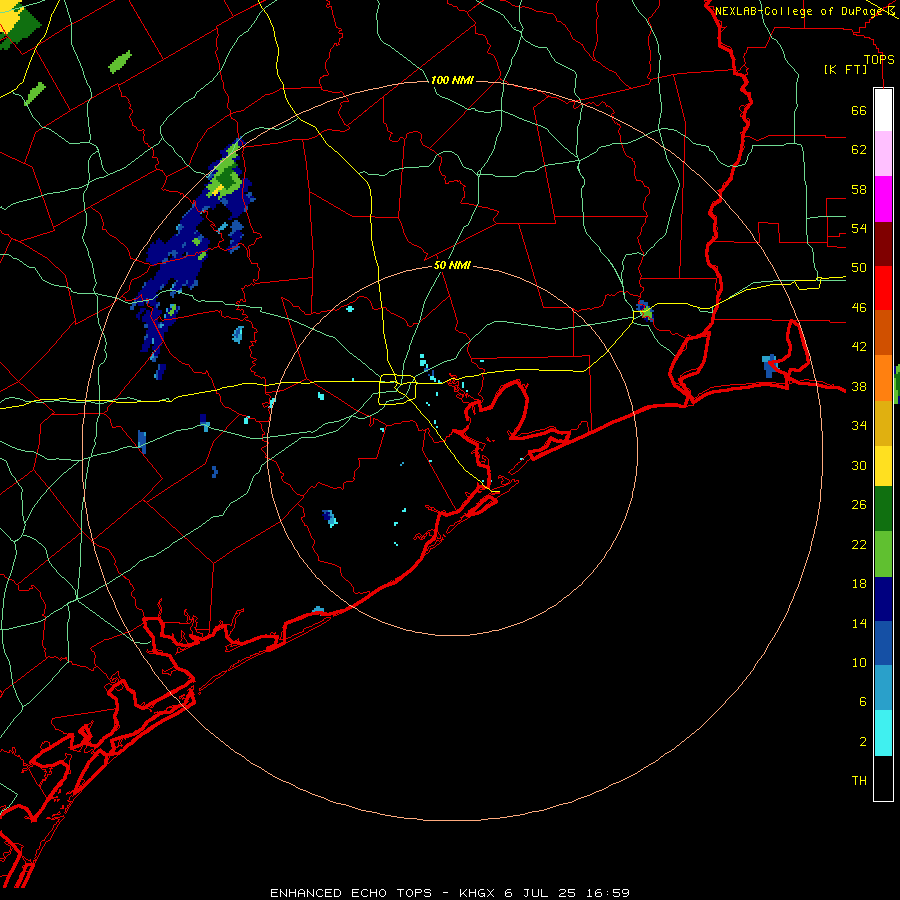
Task: Select legend value 54
Action: (859, 228)
